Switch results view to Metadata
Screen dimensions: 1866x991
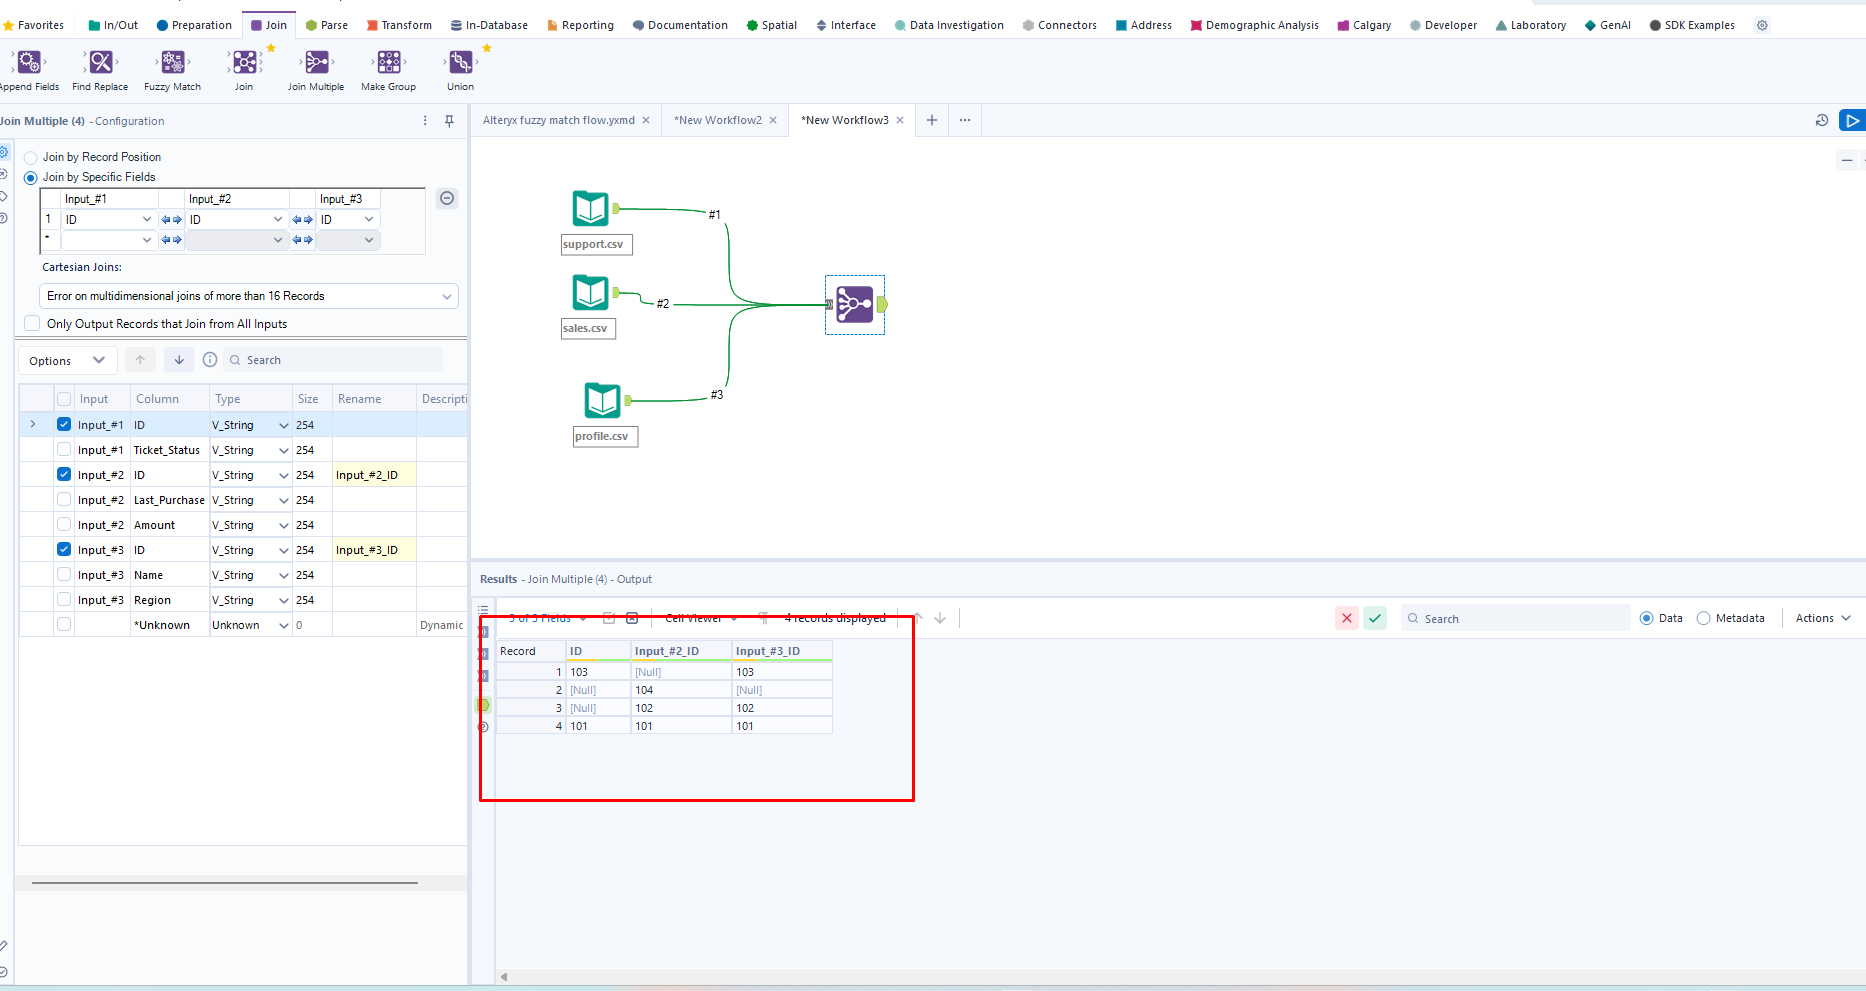point(1703,619)
